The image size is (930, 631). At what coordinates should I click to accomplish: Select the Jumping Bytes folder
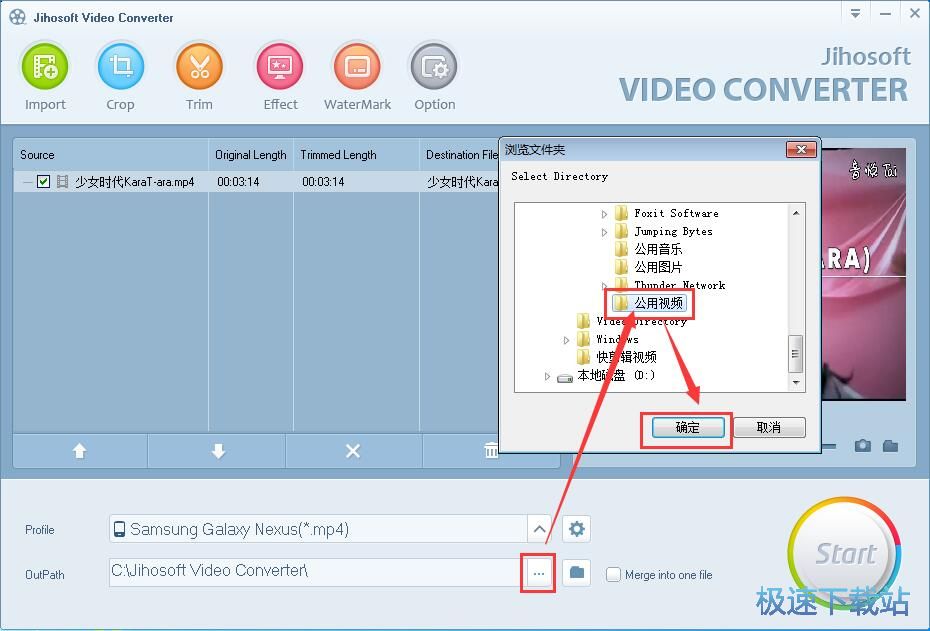point(673,231)
